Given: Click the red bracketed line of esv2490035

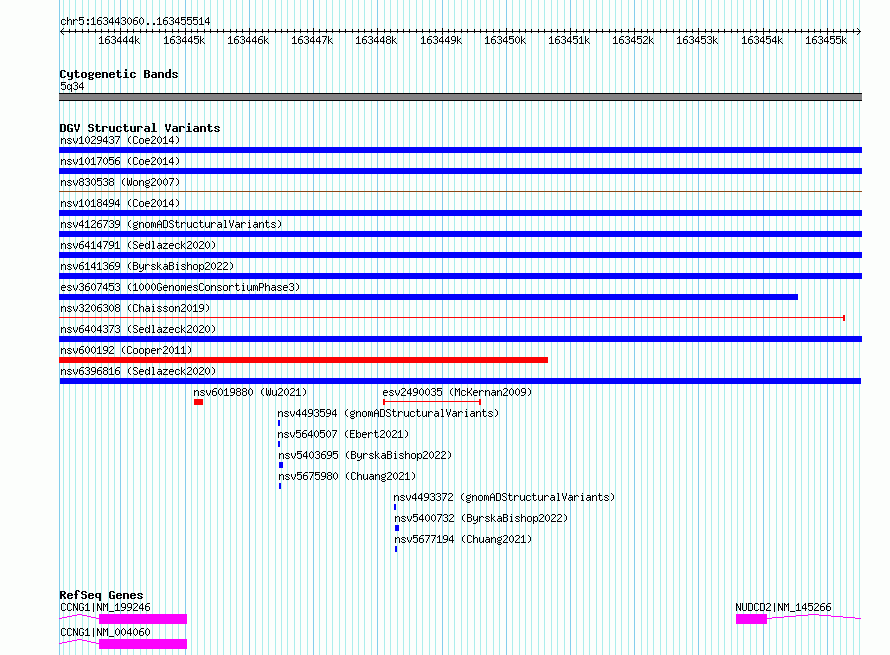Looking at the screenshot, I should (x=432, y=402).
